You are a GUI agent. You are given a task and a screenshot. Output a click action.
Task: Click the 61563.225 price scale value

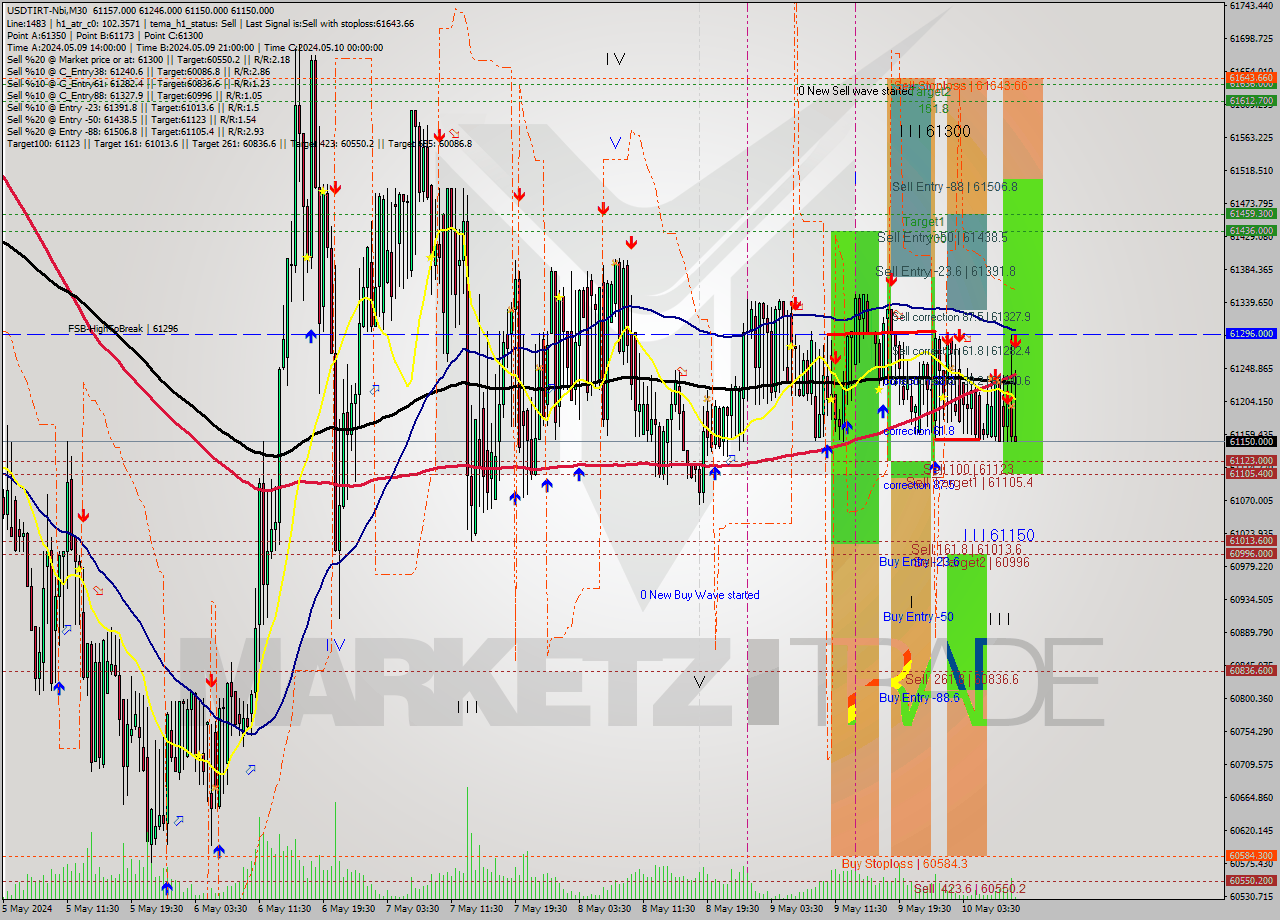1251,137
